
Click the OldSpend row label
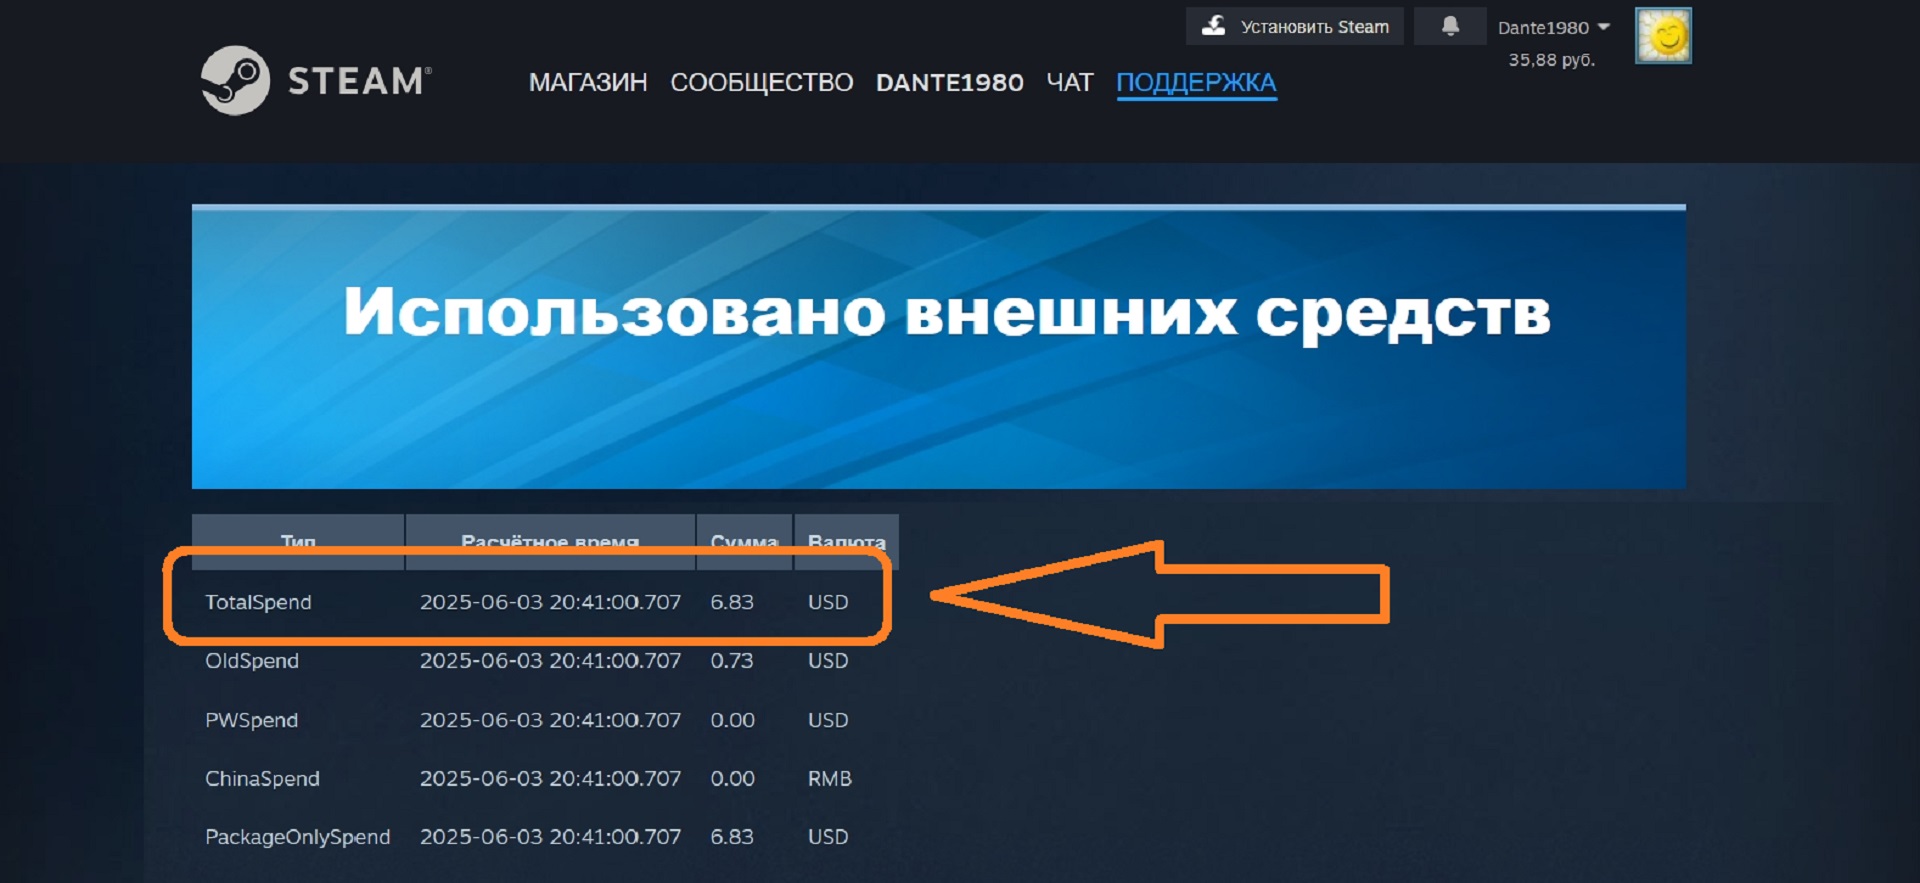click(x=252, y=661)
